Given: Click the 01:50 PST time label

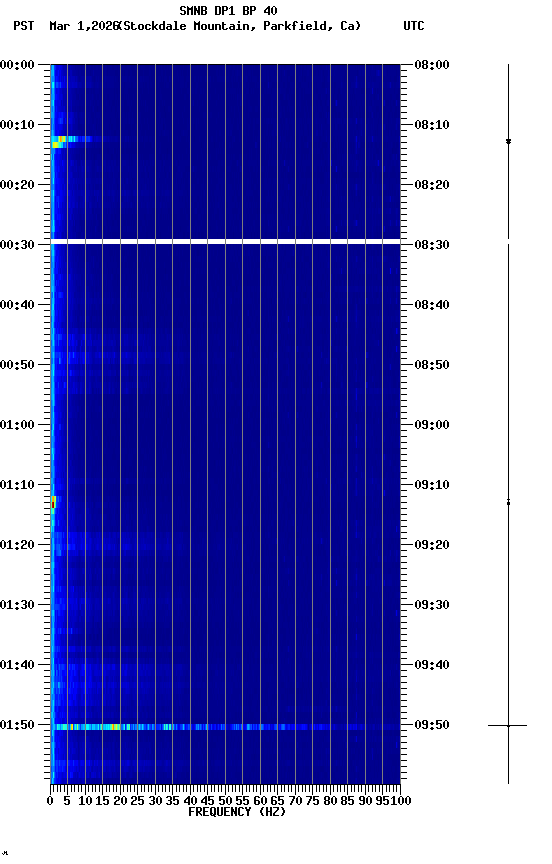Looking at the screenshot, I should pyautogui.click(x=17, y=726).
